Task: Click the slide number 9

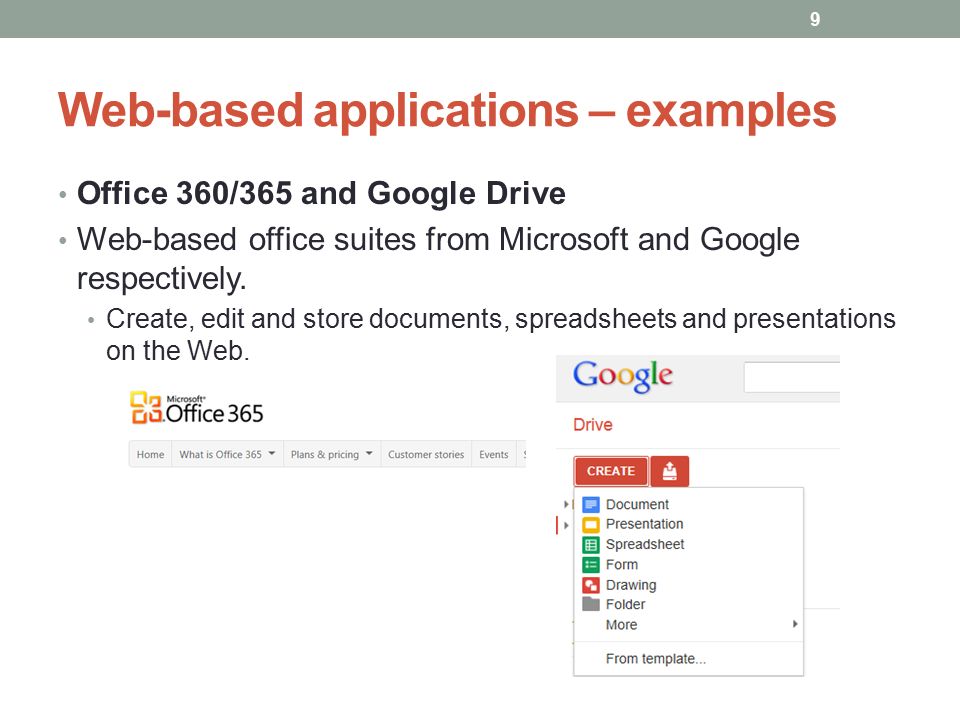Action: click(815, 19)
